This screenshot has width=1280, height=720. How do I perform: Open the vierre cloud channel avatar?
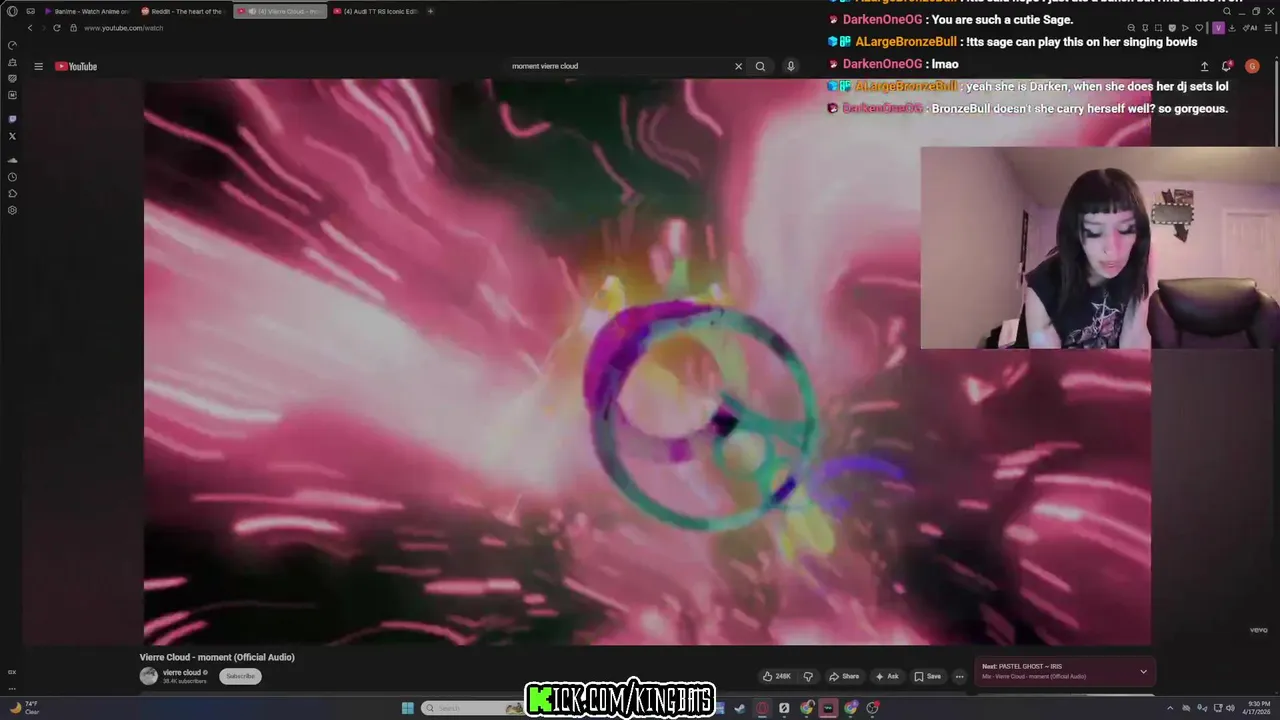(149, 676)
